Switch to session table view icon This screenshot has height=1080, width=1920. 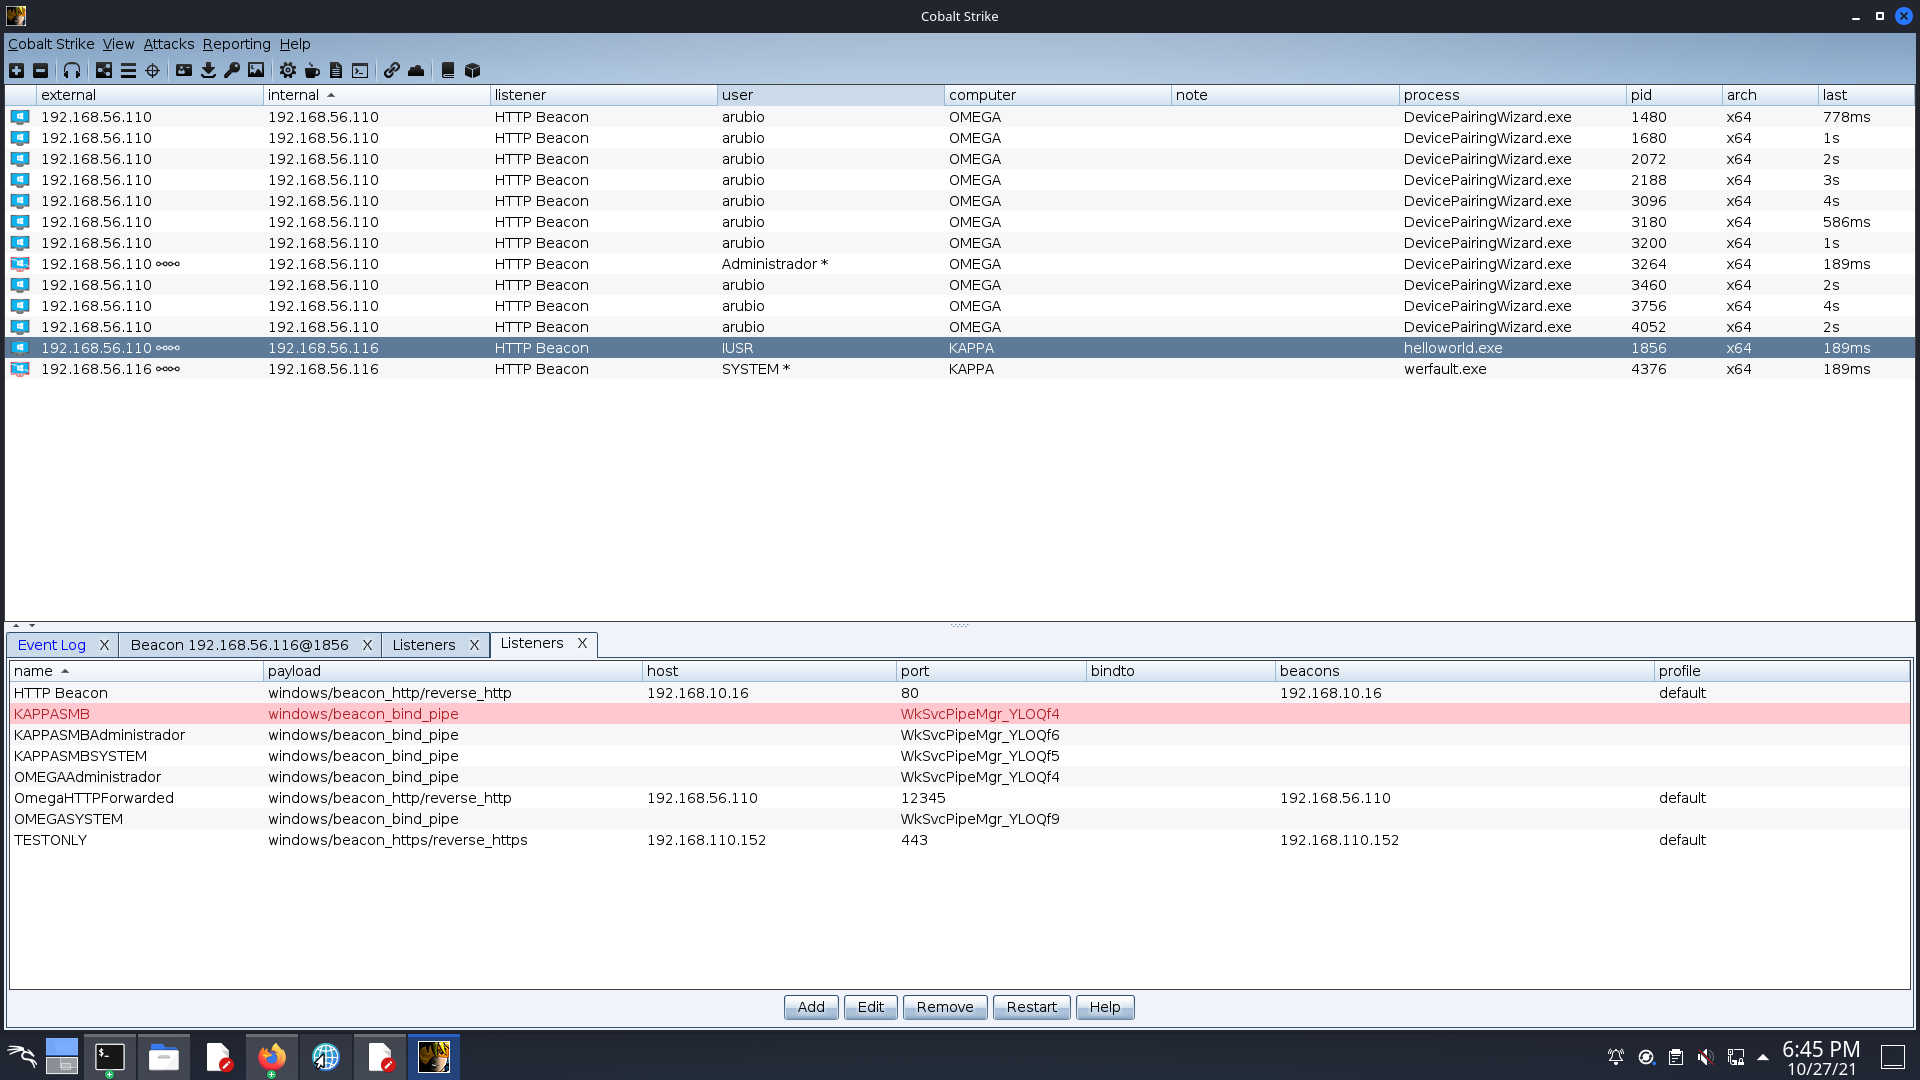128,70
